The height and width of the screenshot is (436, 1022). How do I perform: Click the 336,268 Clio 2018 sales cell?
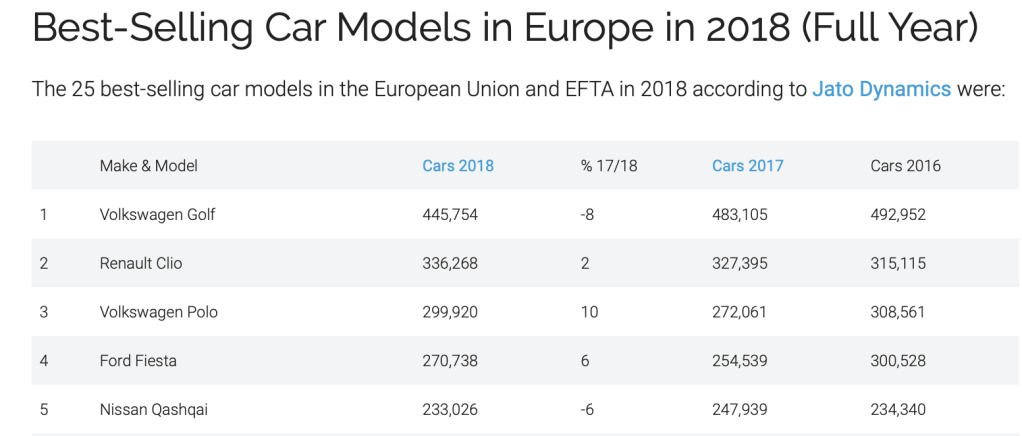click(x=450, y=264)
